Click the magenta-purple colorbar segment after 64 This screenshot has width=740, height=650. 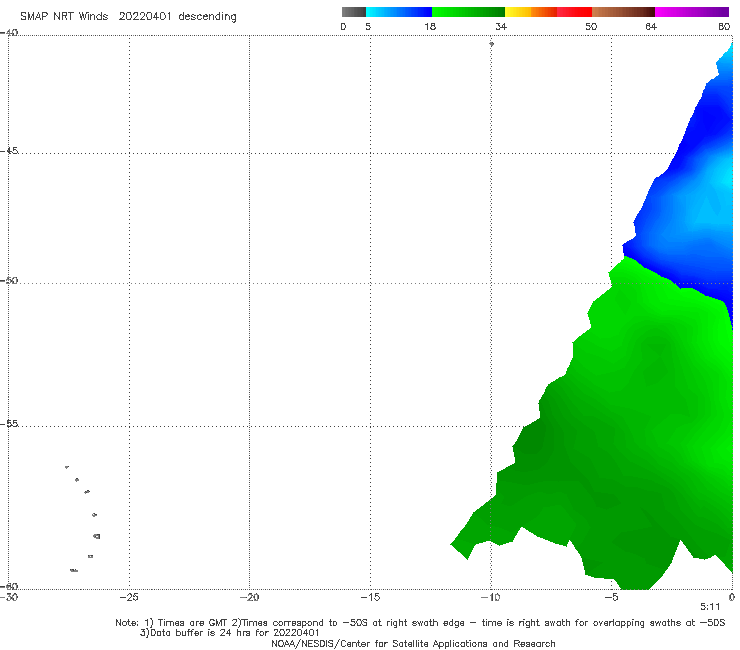[691, 12]
